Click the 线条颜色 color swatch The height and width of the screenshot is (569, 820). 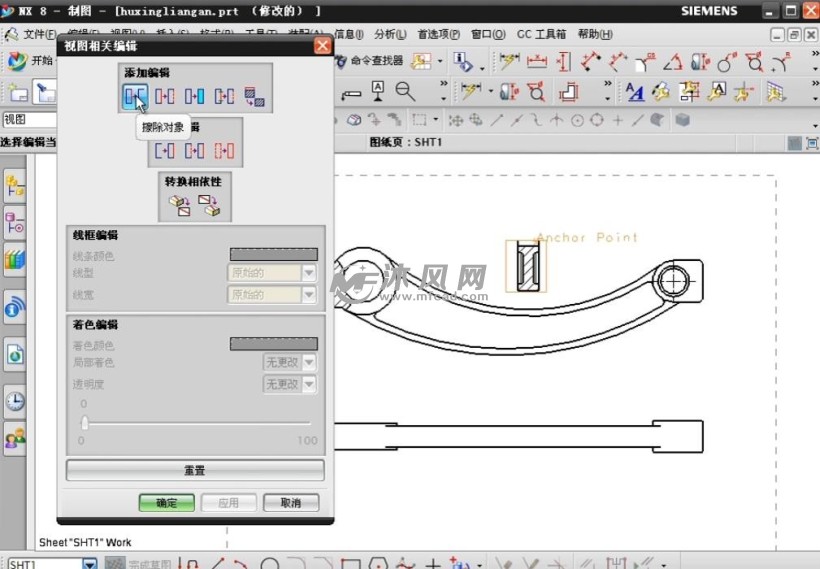tap(274, 255)
